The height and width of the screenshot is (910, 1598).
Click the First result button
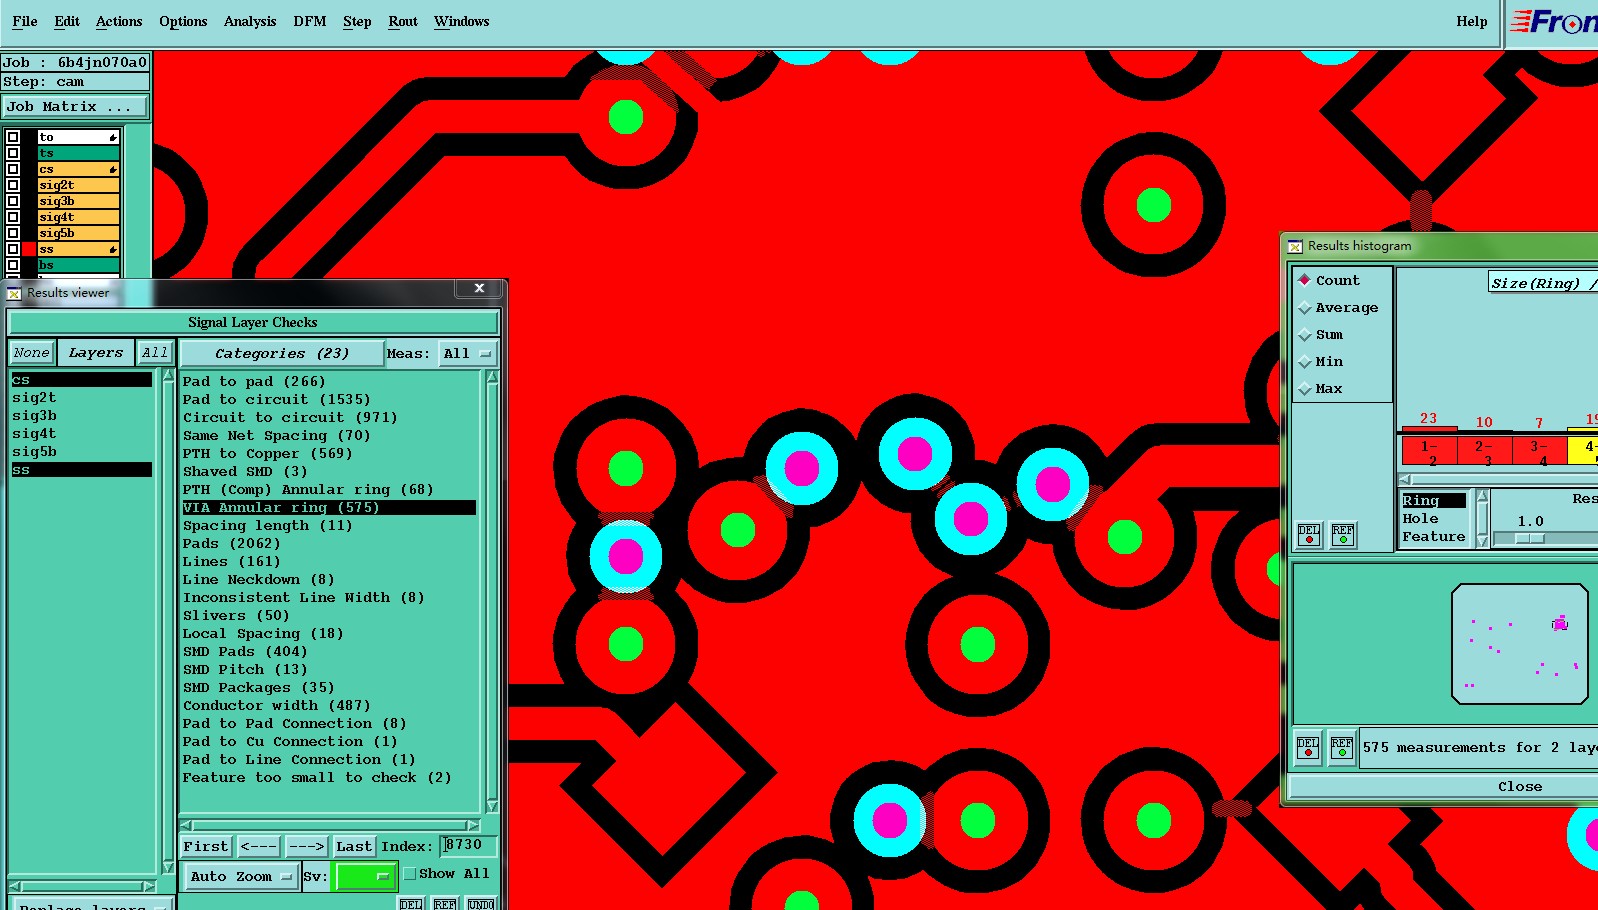pyautogui.click(x=206, y=847)
